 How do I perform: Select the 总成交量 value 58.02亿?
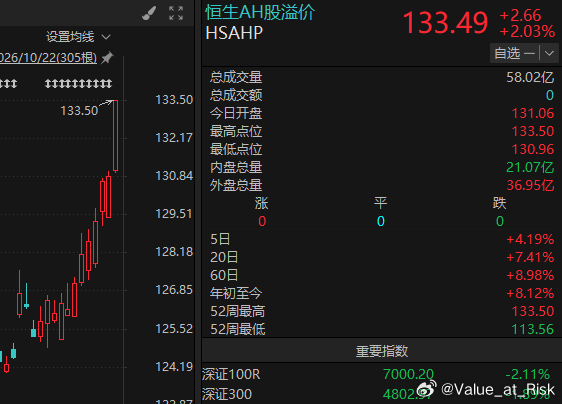(530, 77)
